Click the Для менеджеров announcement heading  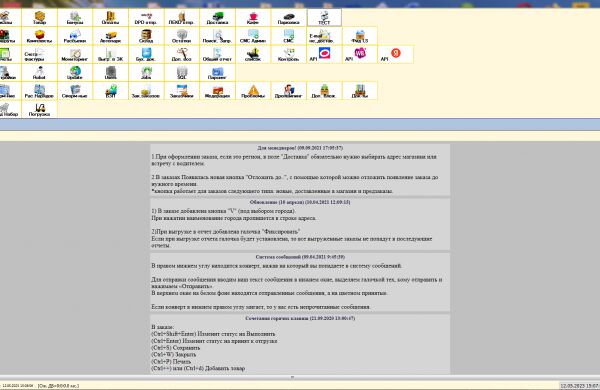pos(300,148)
